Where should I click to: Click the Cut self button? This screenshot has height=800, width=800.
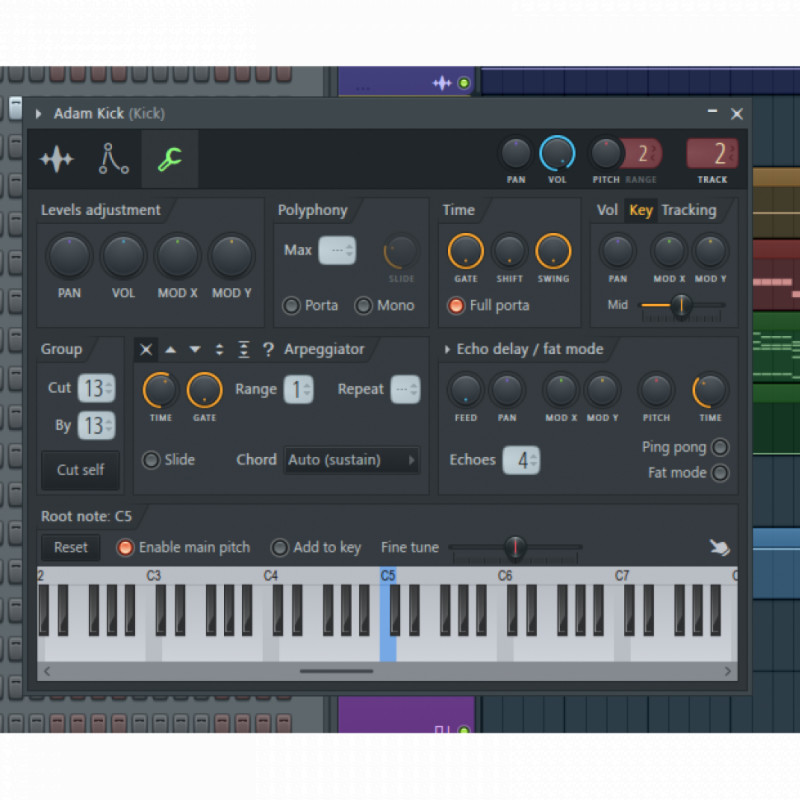[81, 470]
